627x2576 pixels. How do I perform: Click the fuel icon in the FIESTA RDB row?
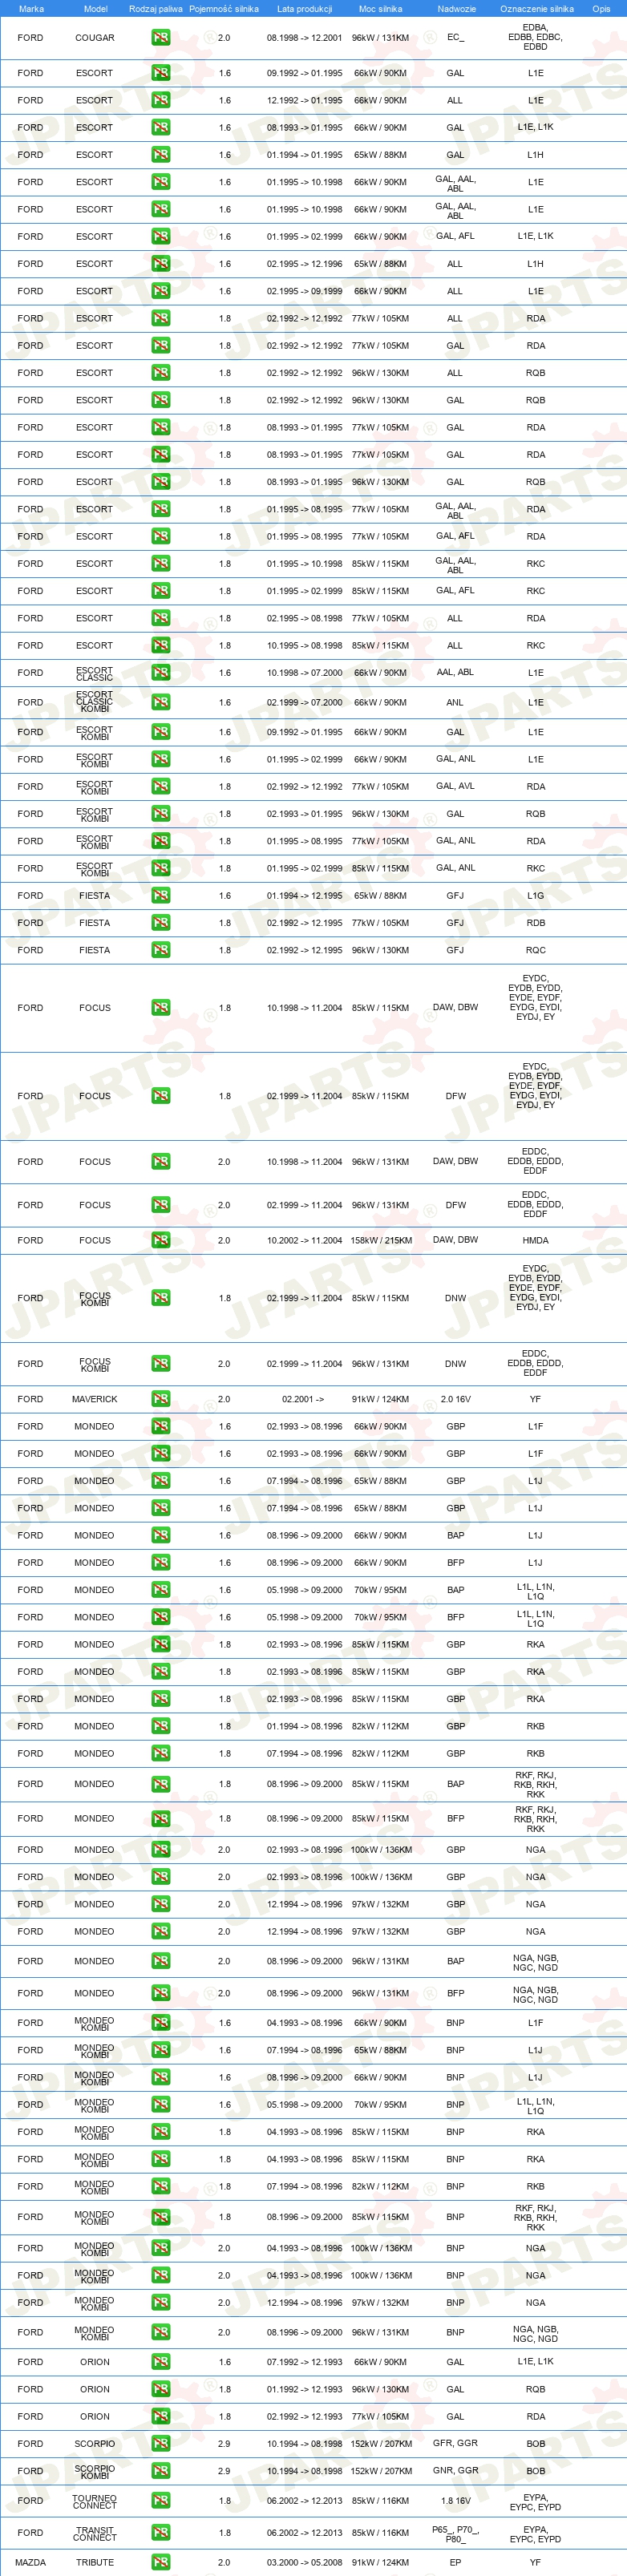pos(160,923)
